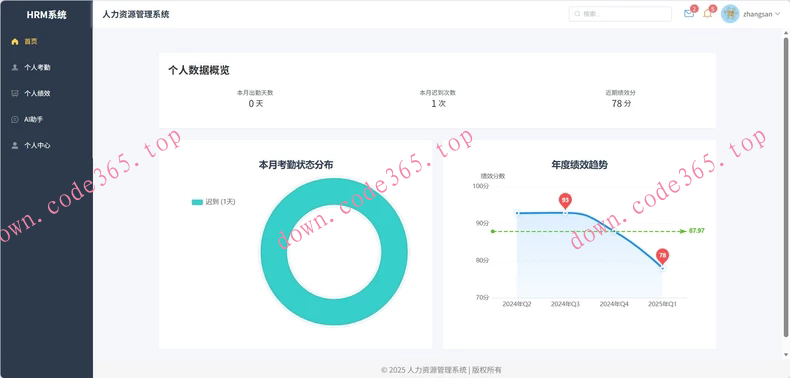The width and height of the screenshot is (790, 378).
Task: Click the 0 天 attendance value
Action: click(x=255, y=104)
